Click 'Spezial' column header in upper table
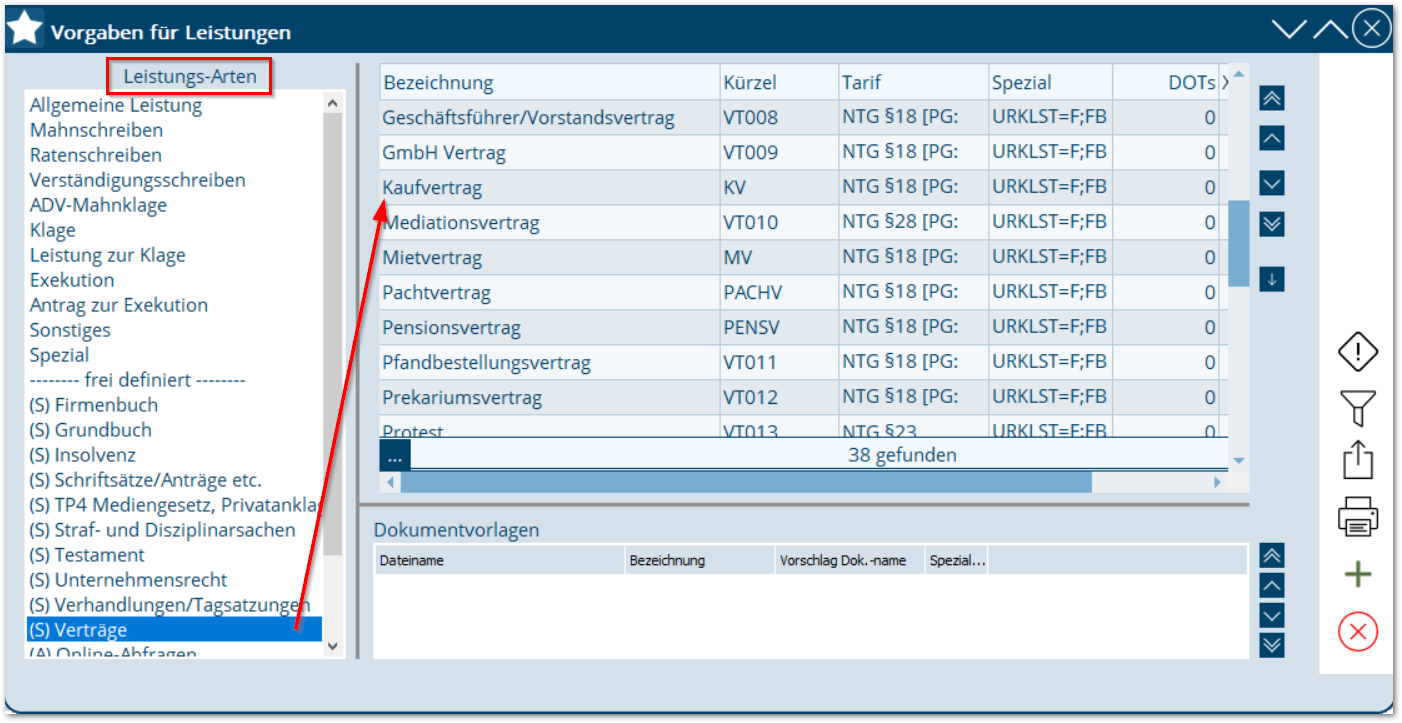Viewport: 1402px width, 723px height. (x=1050, y=82)
